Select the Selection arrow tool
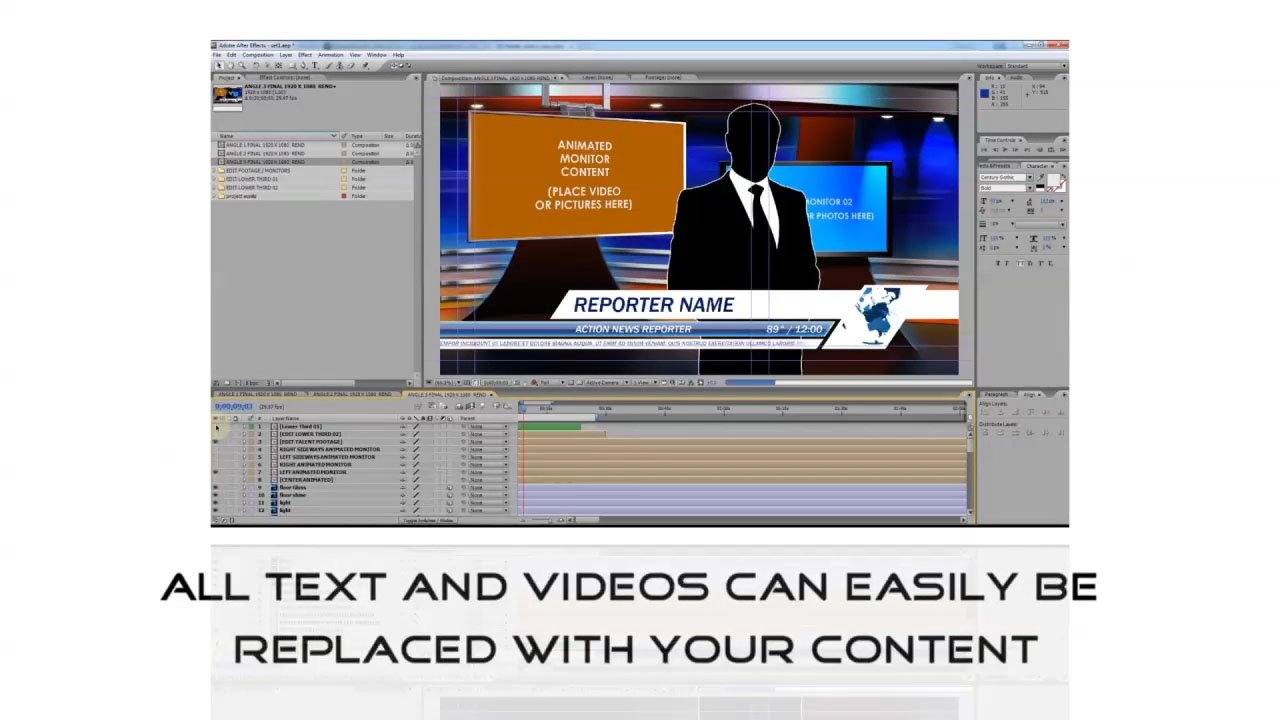The image size is (1280, 720). pos(219,65)
